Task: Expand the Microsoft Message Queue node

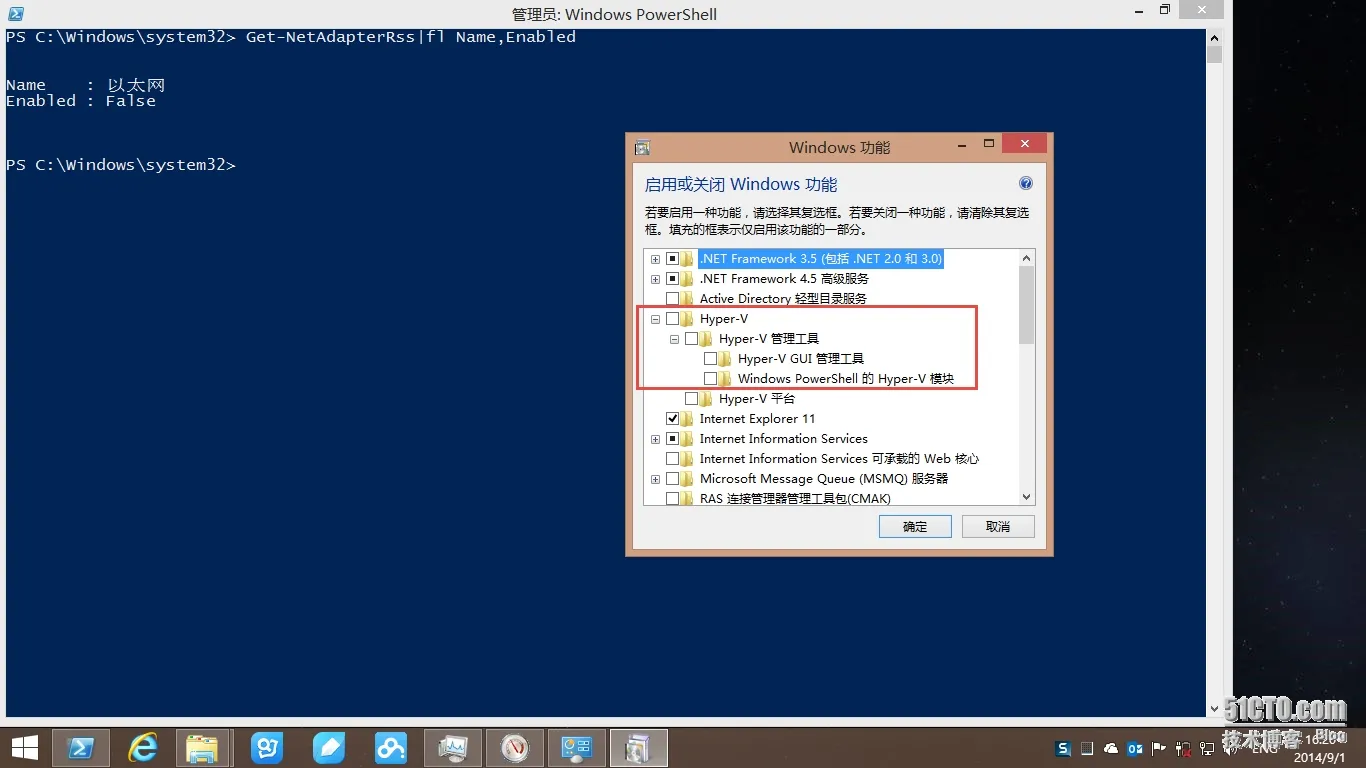Action: point(655,479)
